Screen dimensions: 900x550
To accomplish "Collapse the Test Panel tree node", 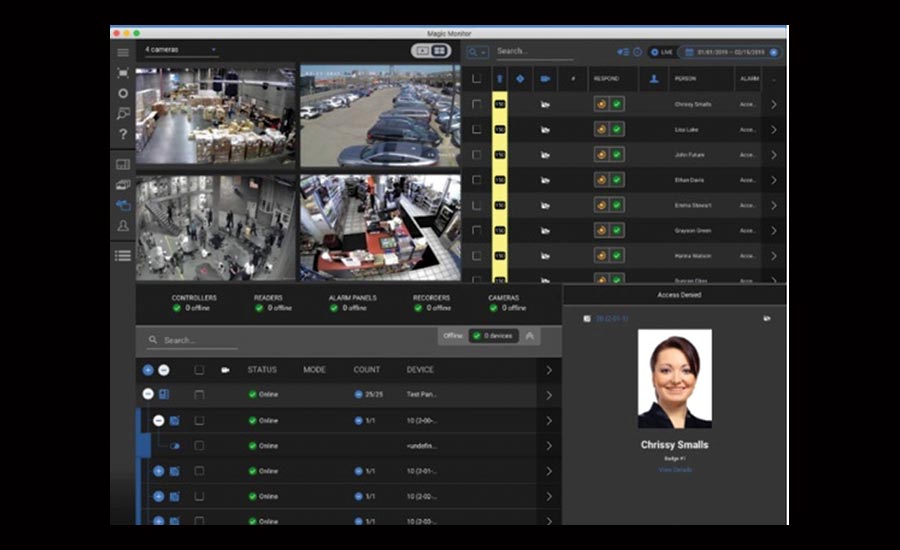I will coord(148,395).
